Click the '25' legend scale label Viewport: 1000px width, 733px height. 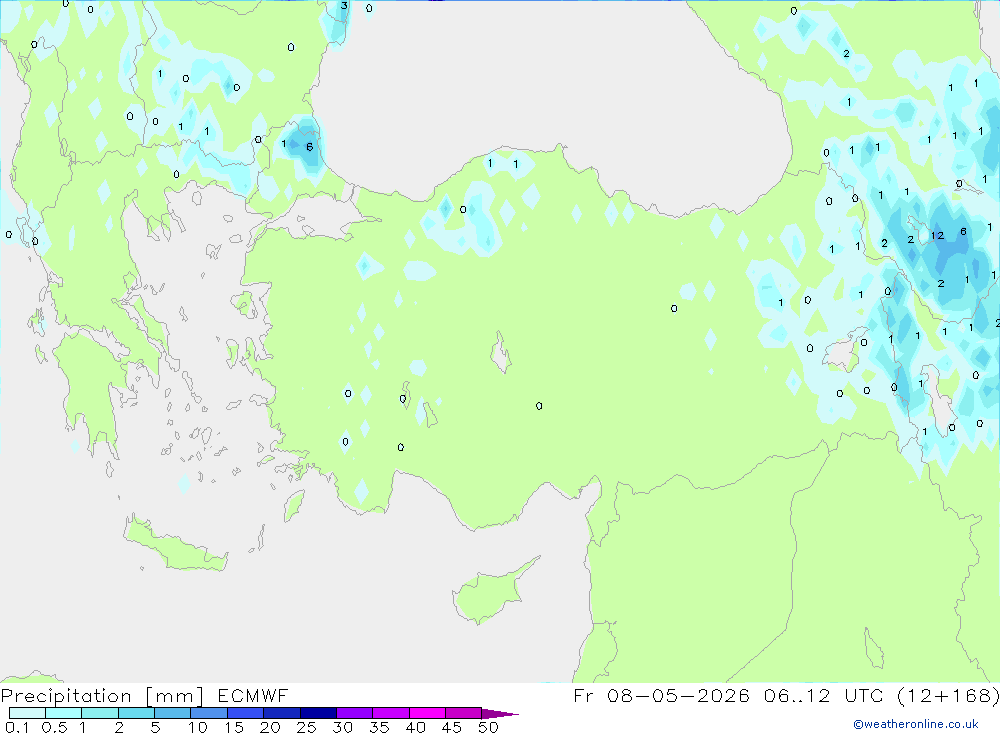307,727
